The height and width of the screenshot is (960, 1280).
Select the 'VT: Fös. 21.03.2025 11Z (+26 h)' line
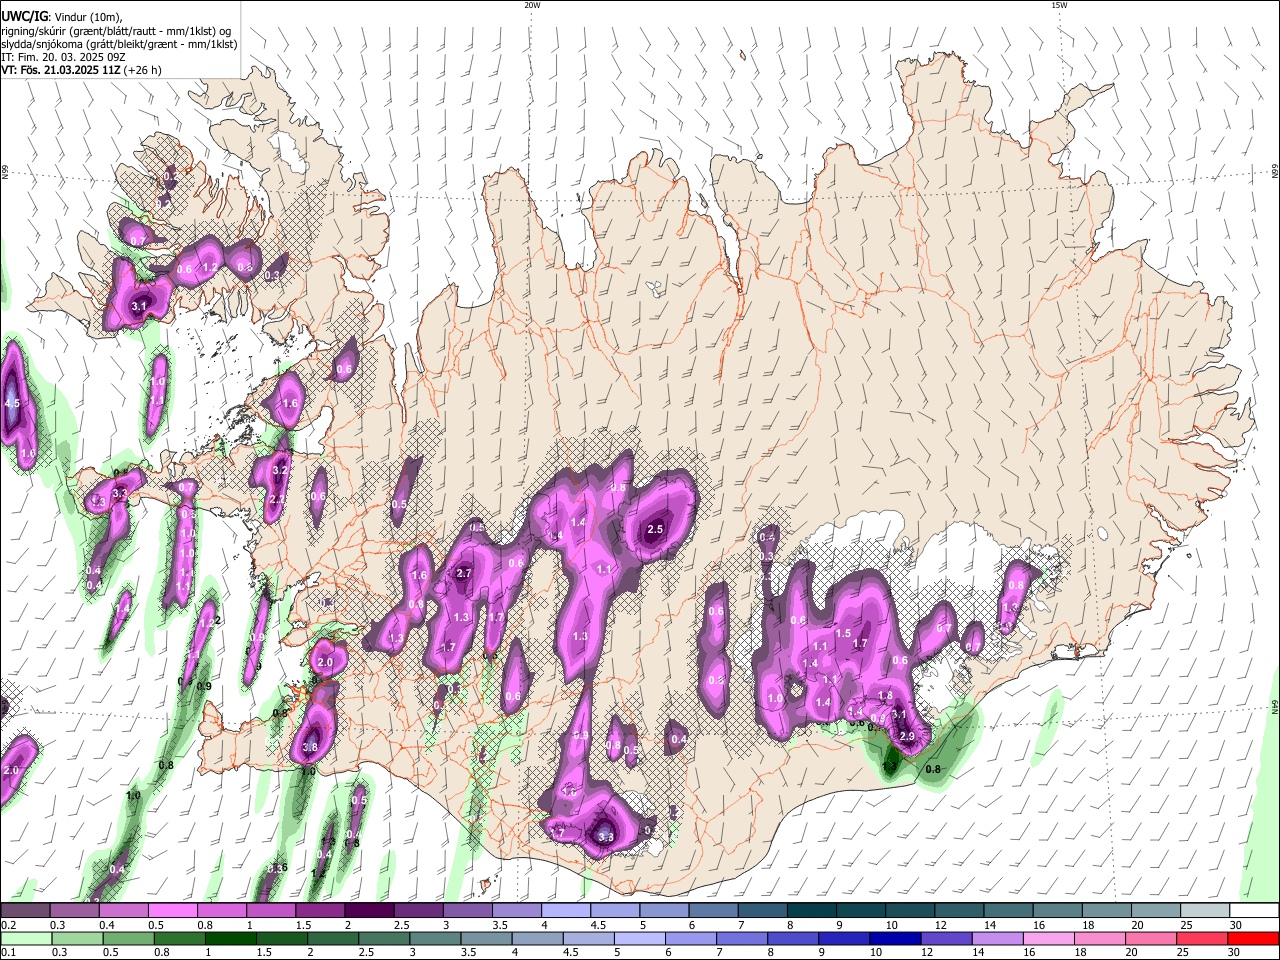click(81, 70)
